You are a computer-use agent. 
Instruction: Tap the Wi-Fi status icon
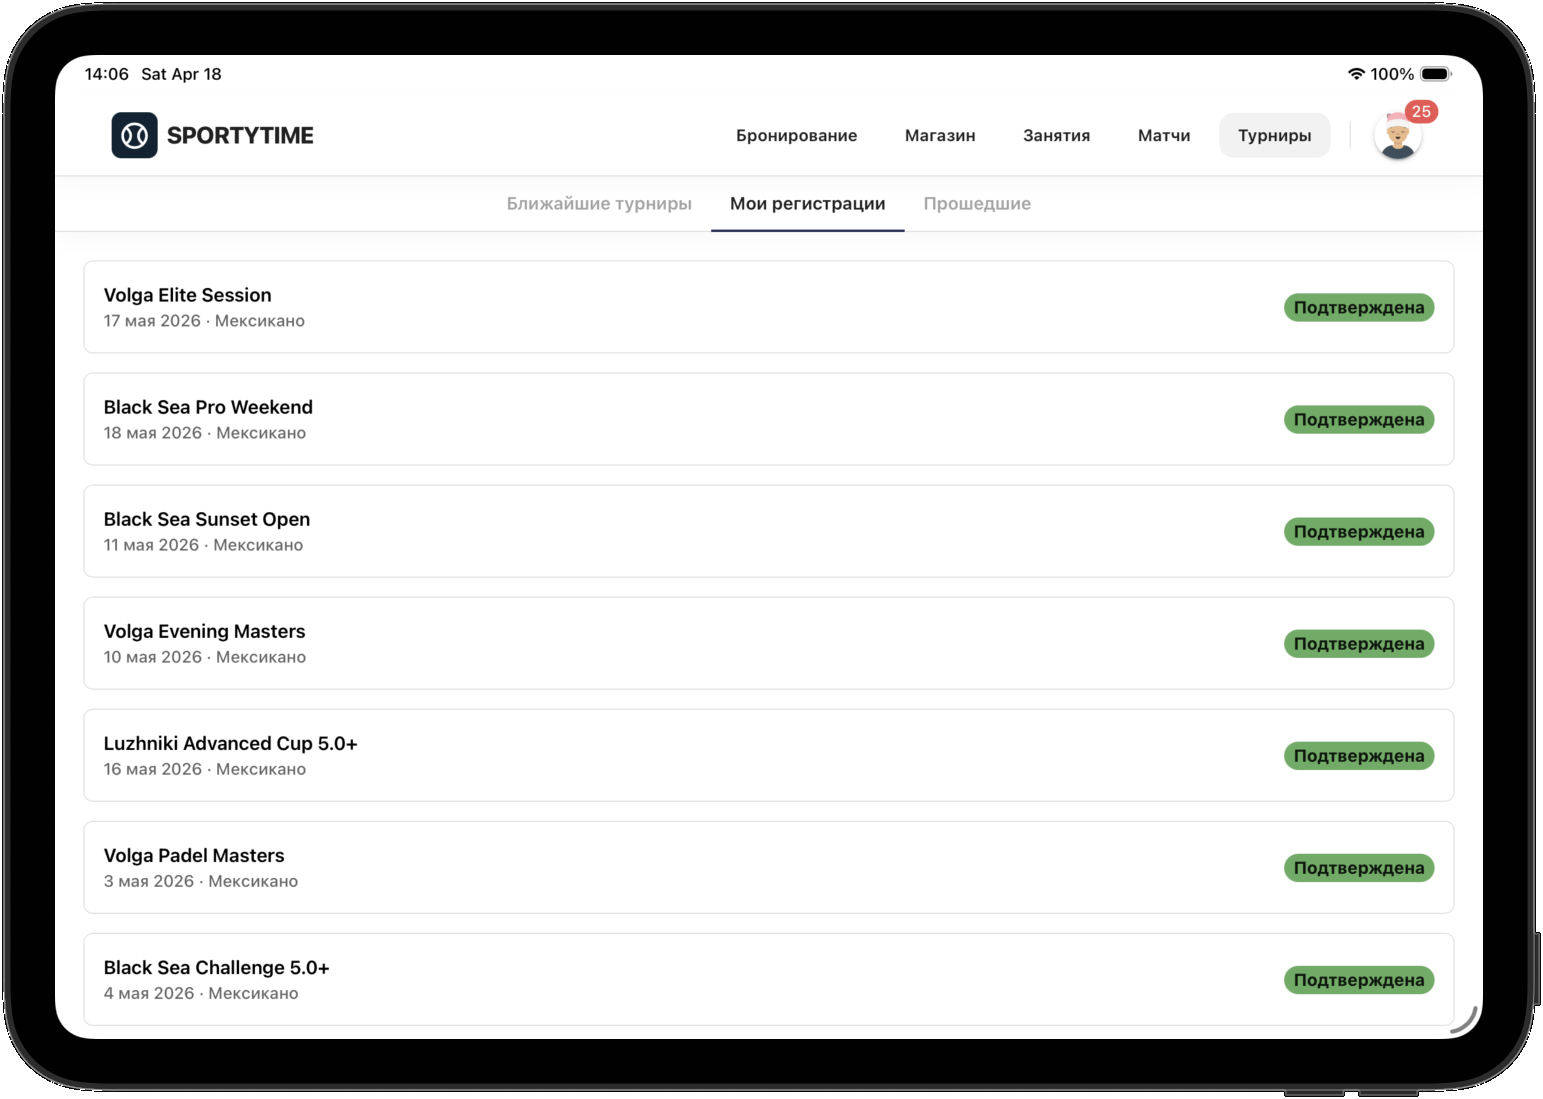pos(1356,74)
